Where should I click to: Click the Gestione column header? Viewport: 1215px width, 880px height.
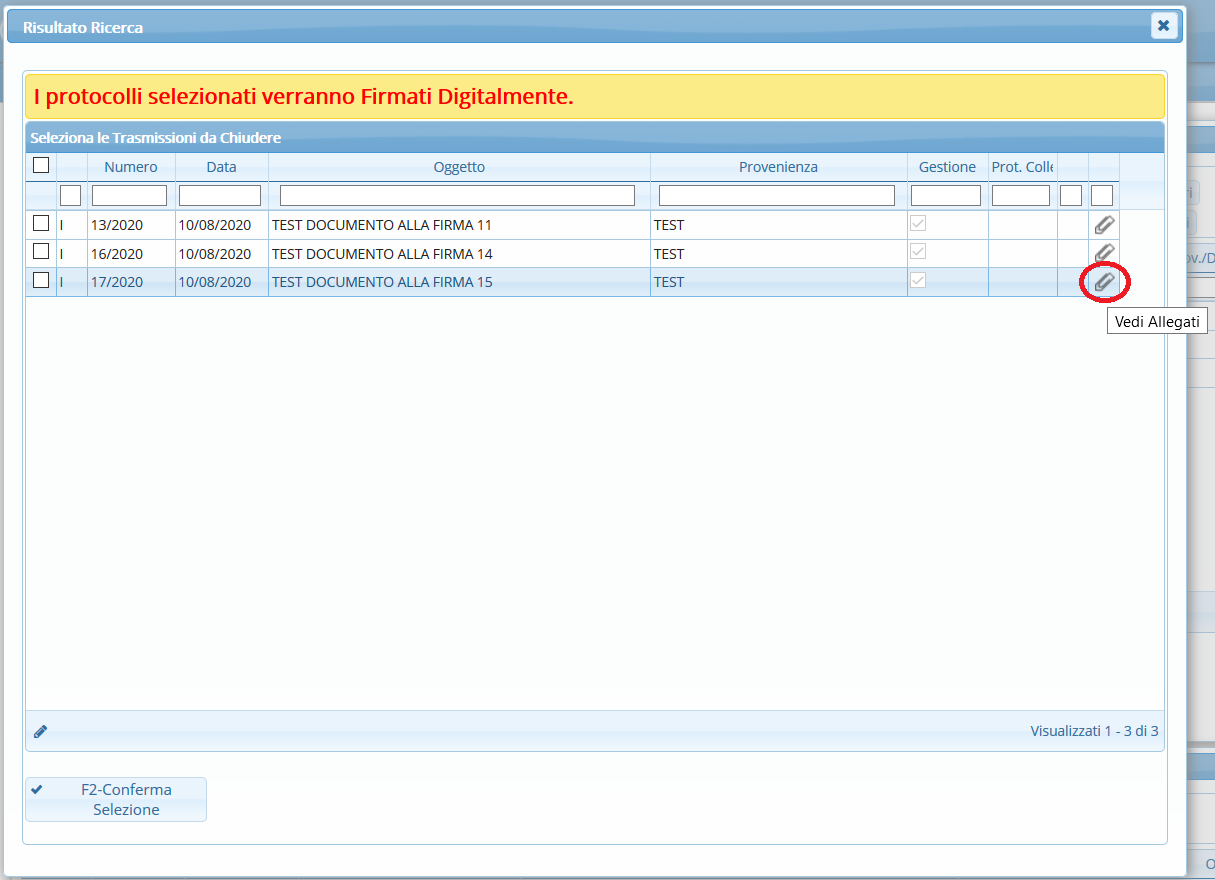(x=947, y=167)
